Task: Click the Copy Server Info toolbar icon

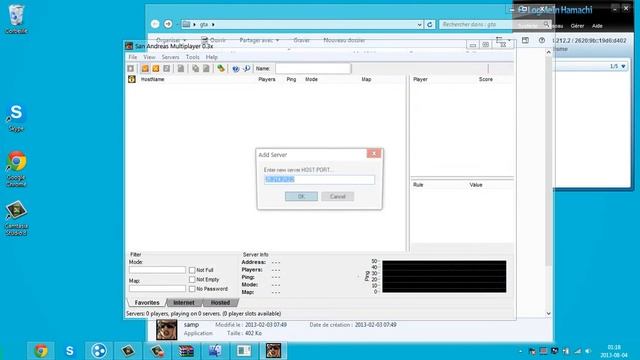Action: click(196, 69)
